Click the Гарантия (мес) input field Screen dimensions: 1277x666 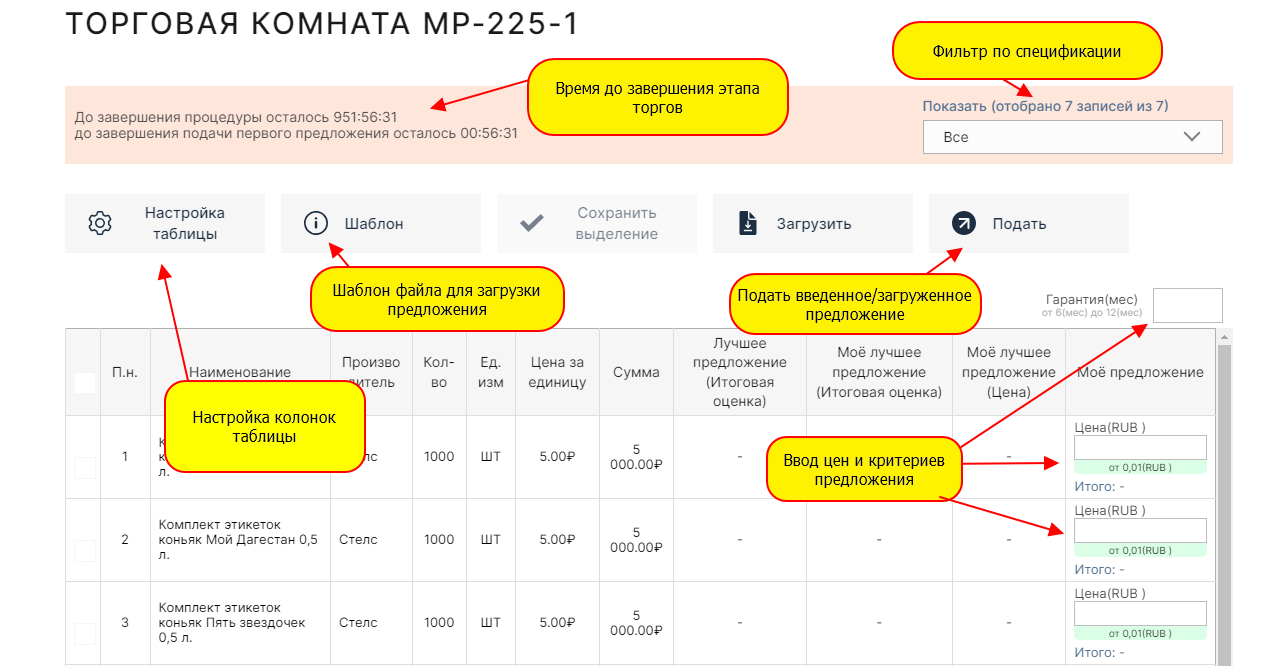tap(1187, 306)
